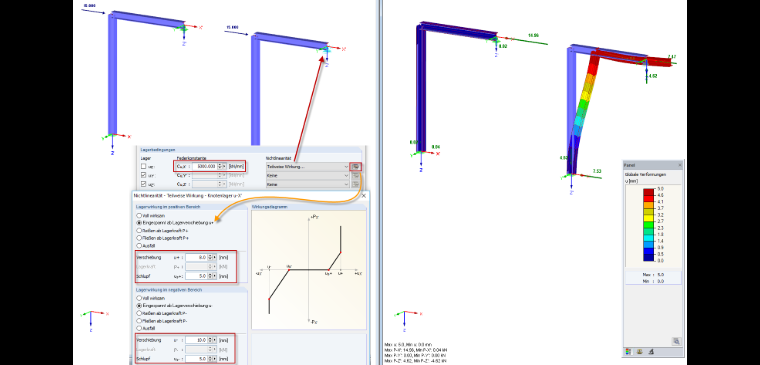Select 'Voll wirksam' in positive range
Image resolution: width=760 pixels, height=365 pixels.
(x=140, y=215)
